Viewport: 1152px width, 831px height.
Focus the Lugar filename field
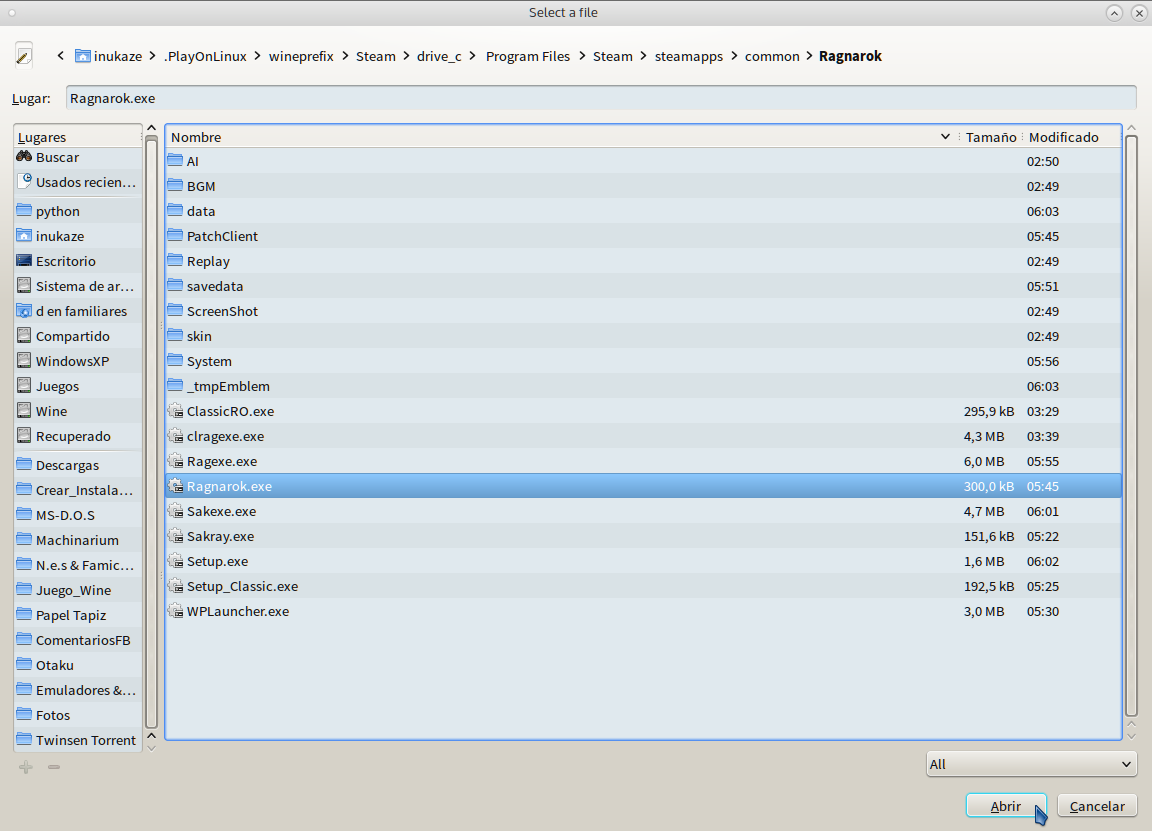[x=601, y=98]
